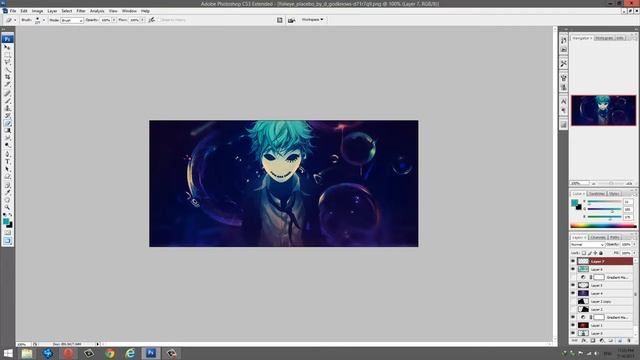Switch to the Channels tab

[x=598, y=237]
